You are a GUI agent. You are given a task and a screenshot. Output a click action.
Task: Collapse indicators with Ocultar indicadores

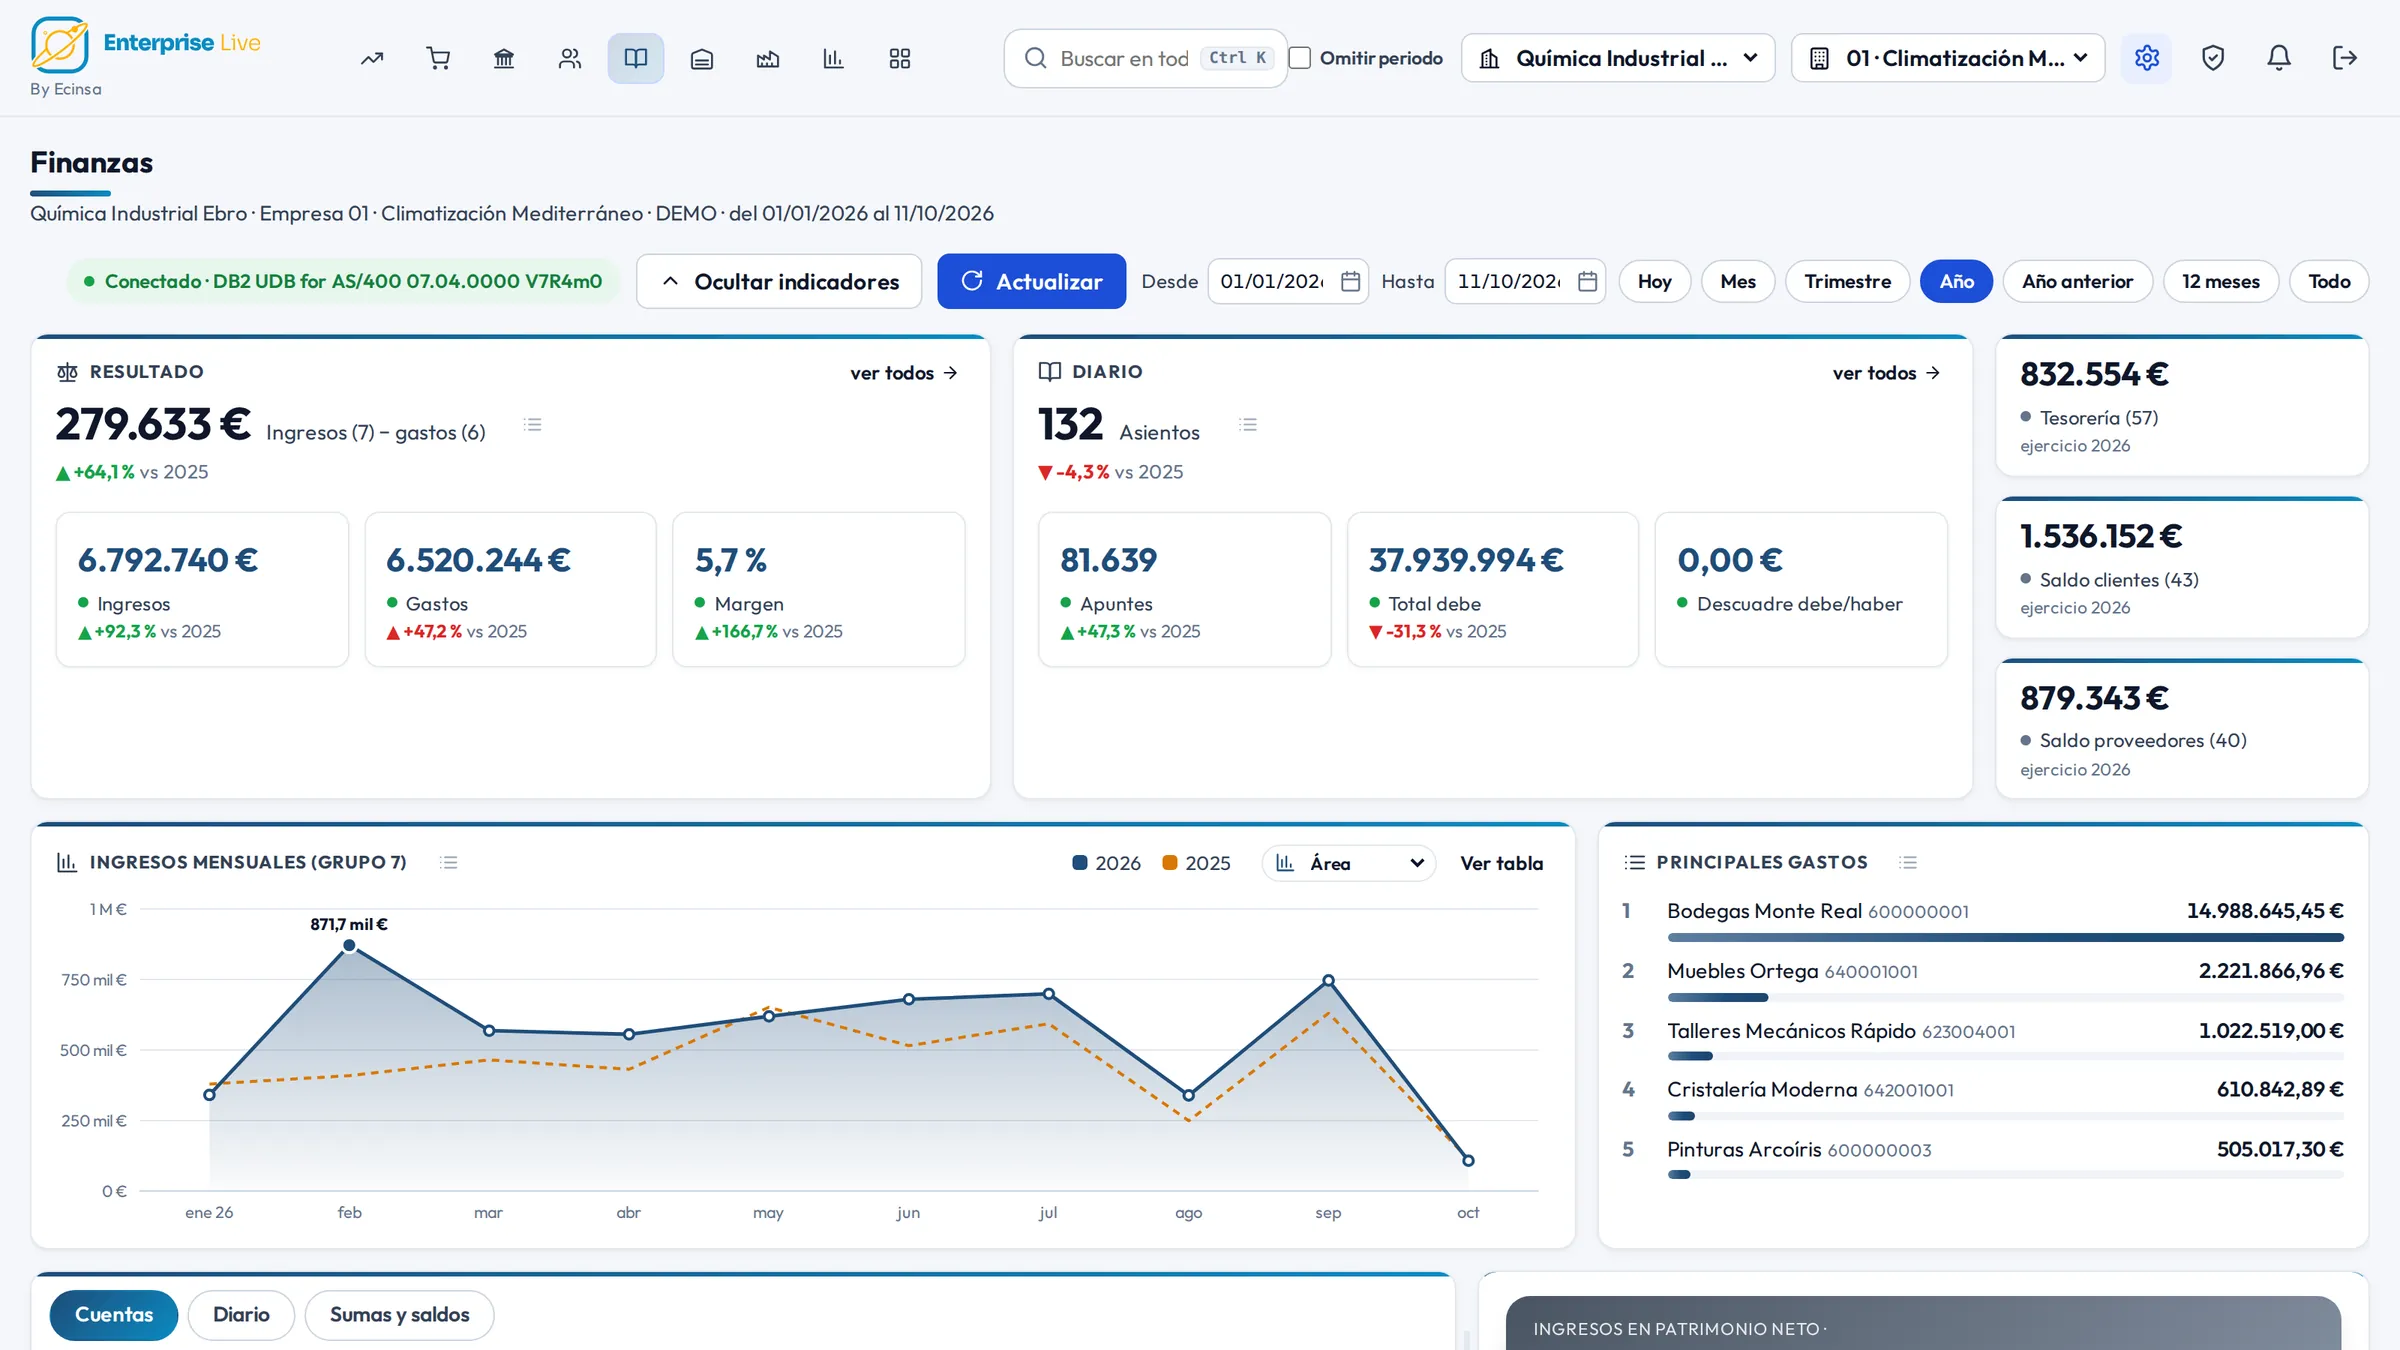click(x=779, y=281)
